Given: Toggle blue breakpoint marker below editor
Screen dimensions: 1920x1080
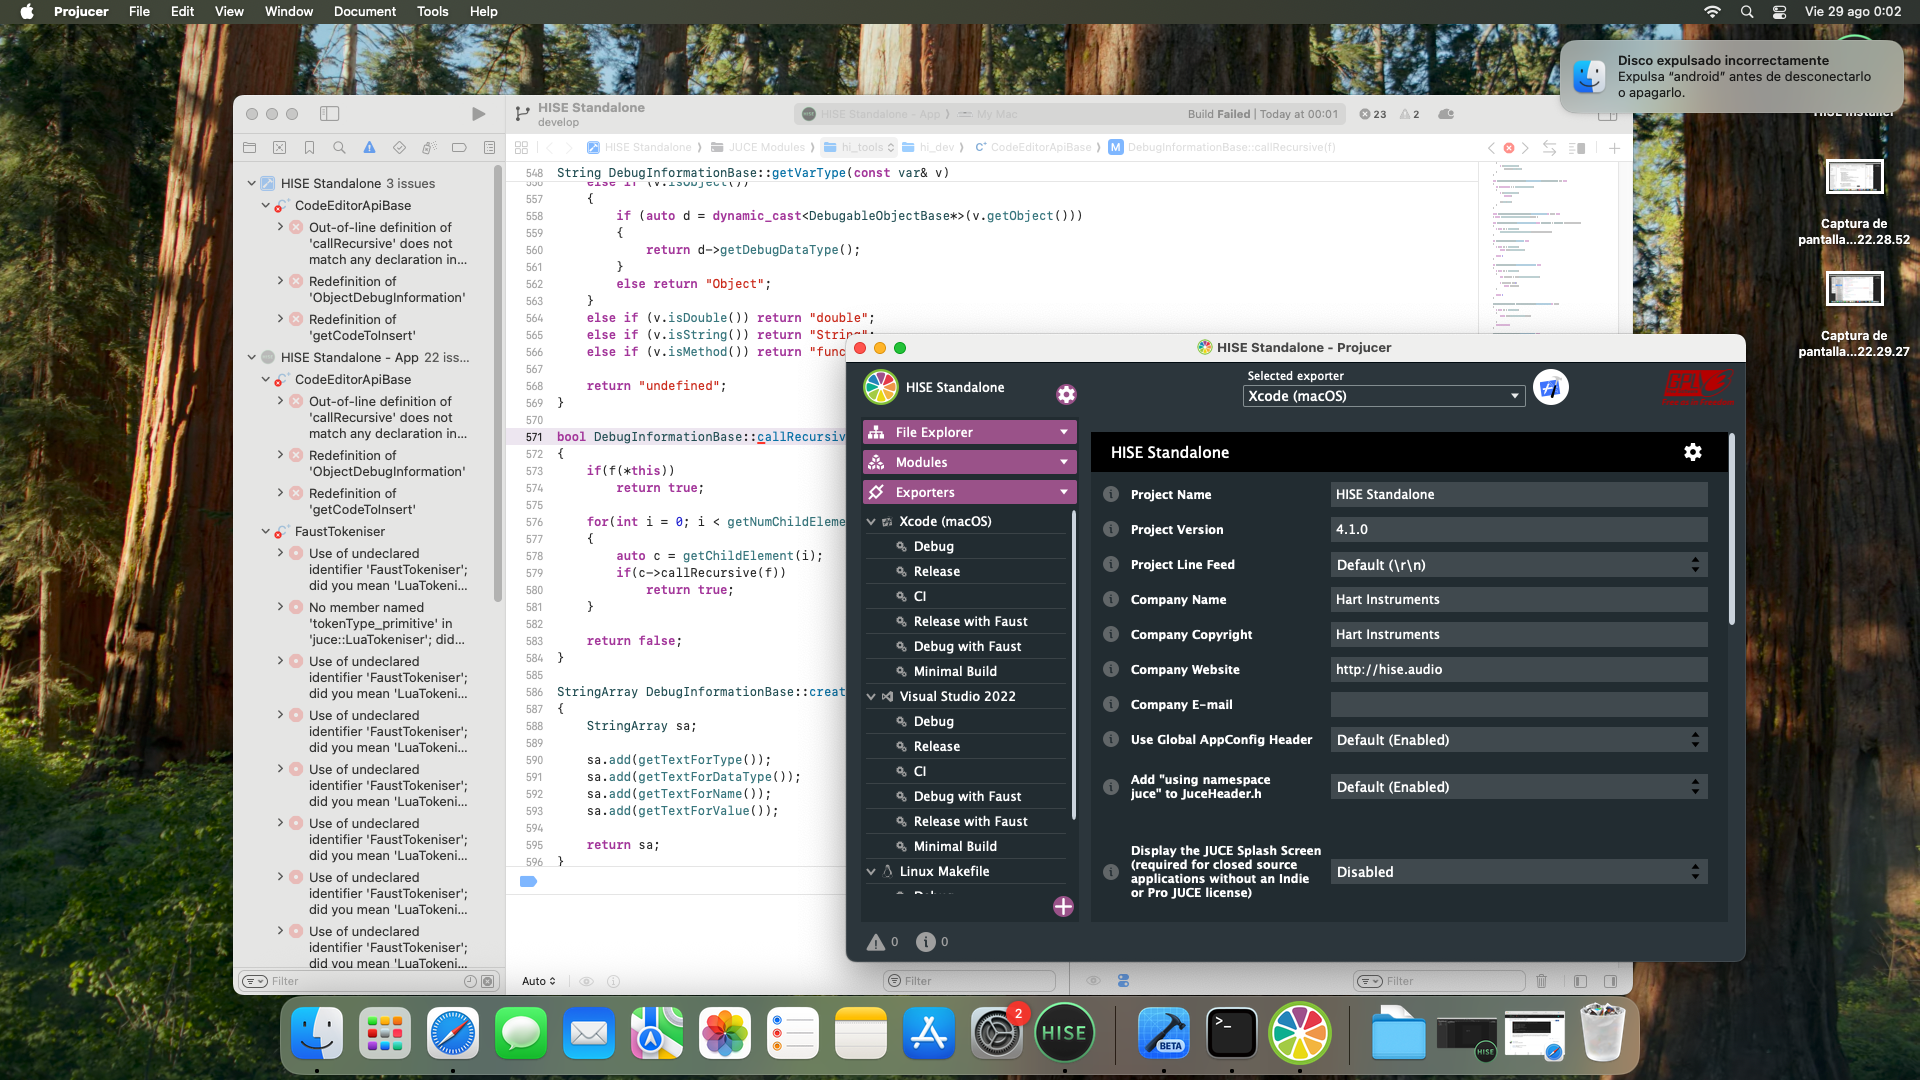Looking at the screenshot, I should [x=528, y=881].
